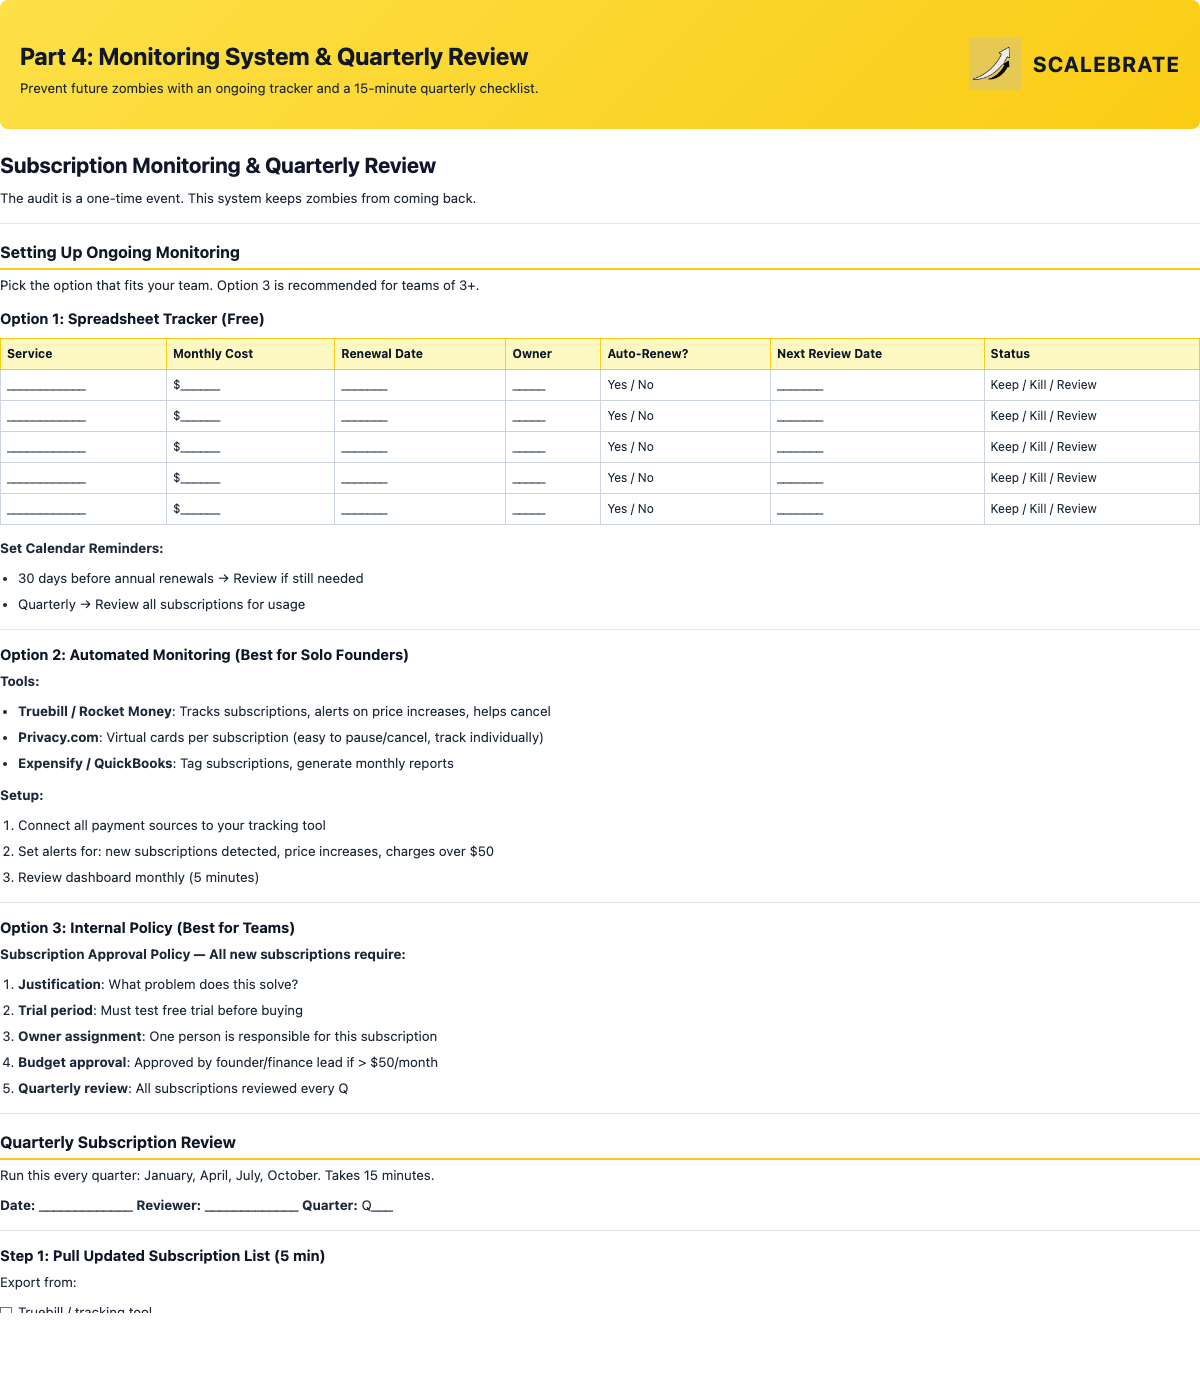The height and width of the screenshot is (1400, 1200).
Task: Click the 'Tools:' label
Action: pyautogui.click(x=20, y=681)
